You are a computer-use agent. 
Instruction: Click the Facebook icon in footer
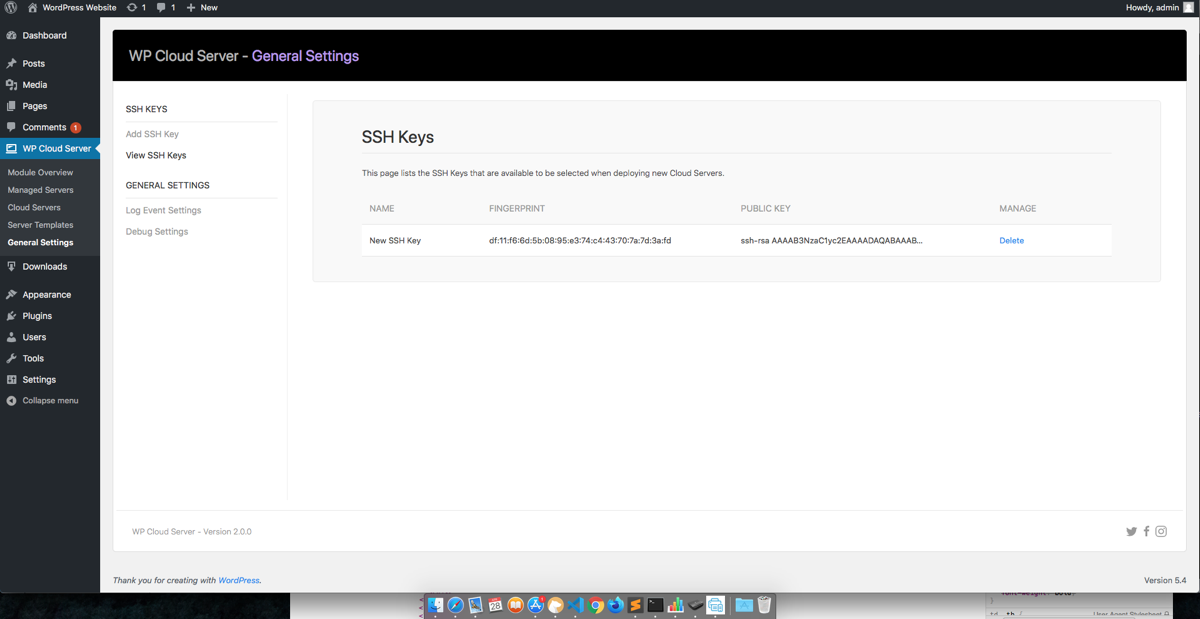point(1146,532)
